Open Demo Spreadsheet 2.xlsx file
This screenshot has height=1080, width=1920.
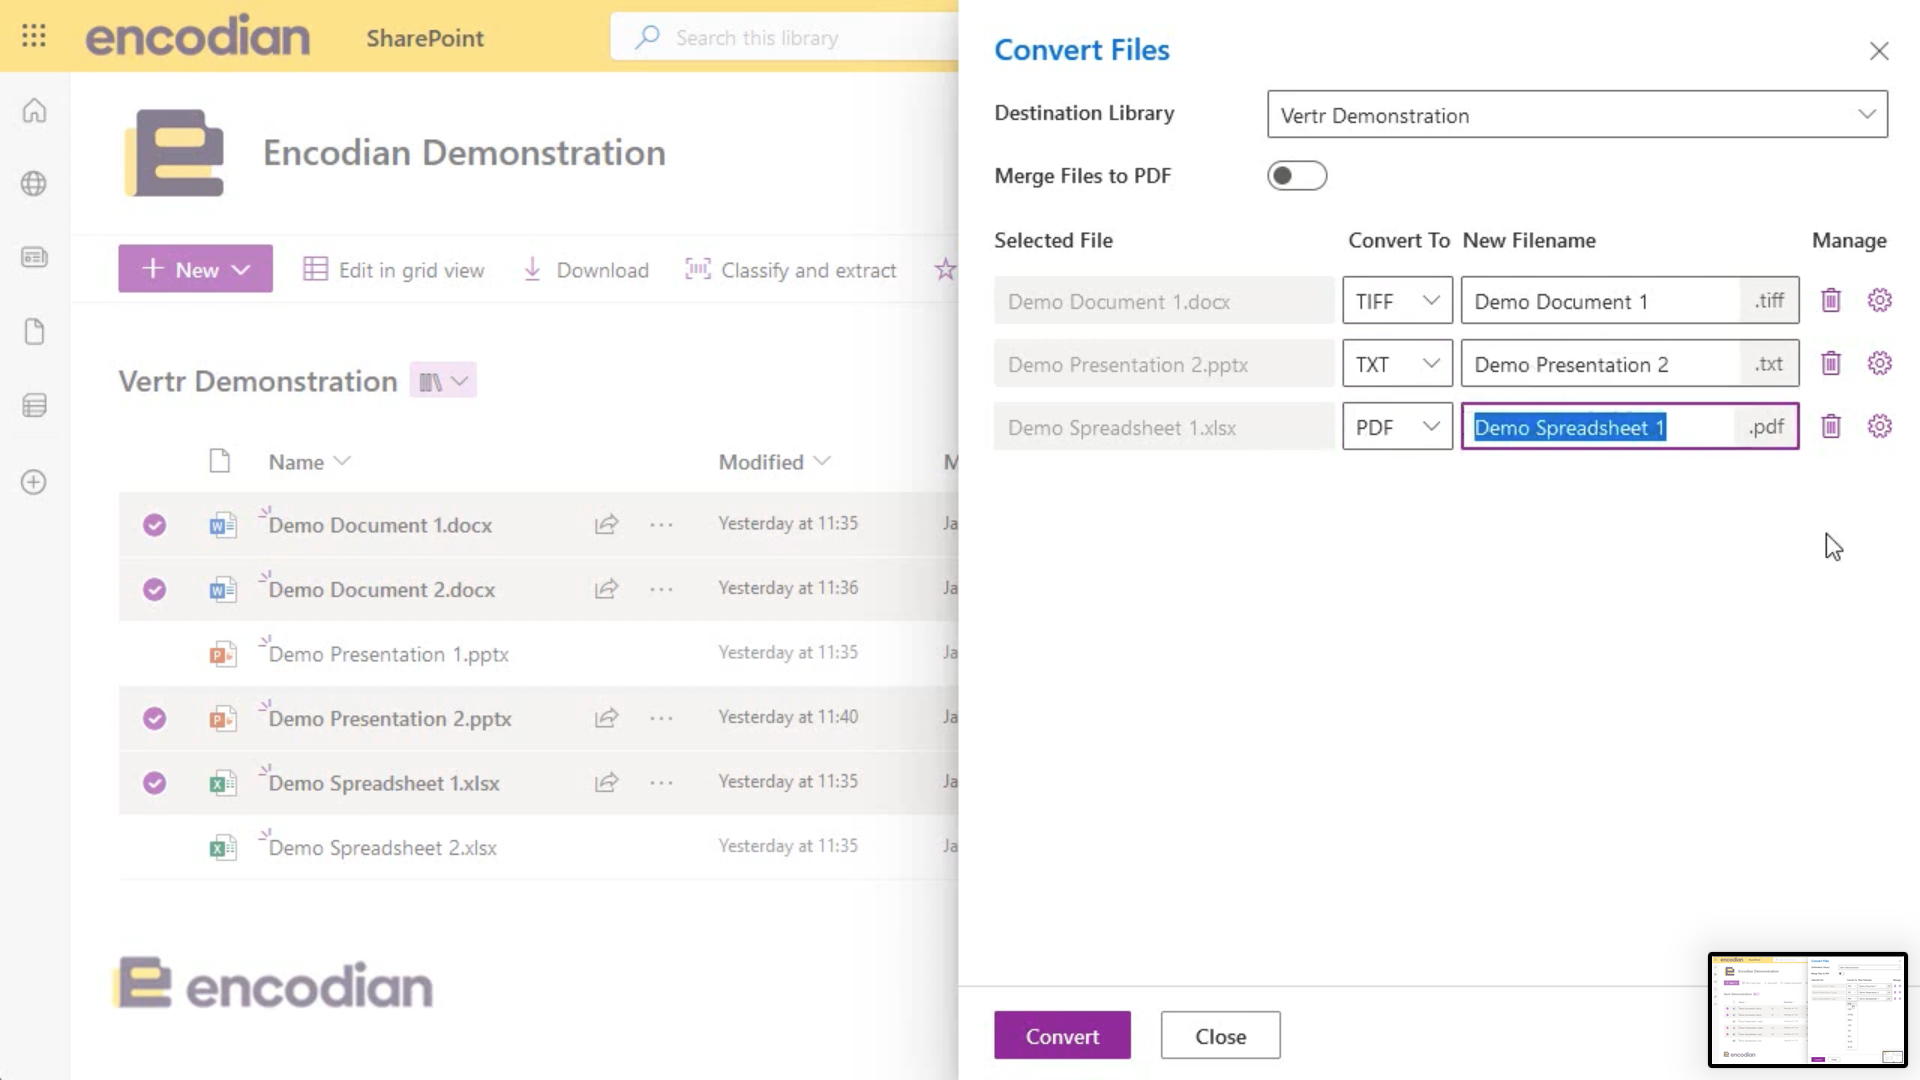(383, 848)
